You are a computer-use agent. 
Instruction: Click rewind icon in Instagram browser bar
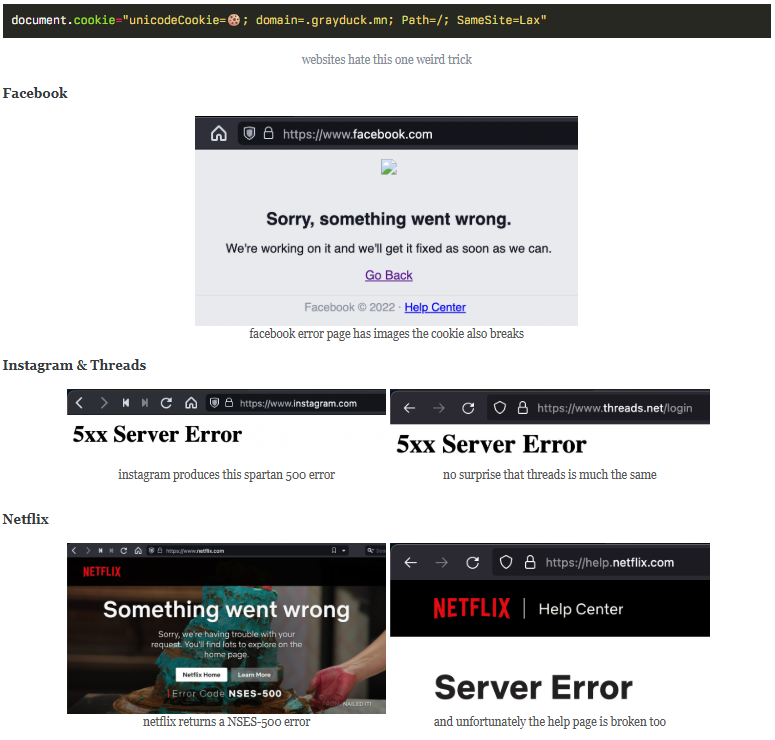[x=126, y=403]
